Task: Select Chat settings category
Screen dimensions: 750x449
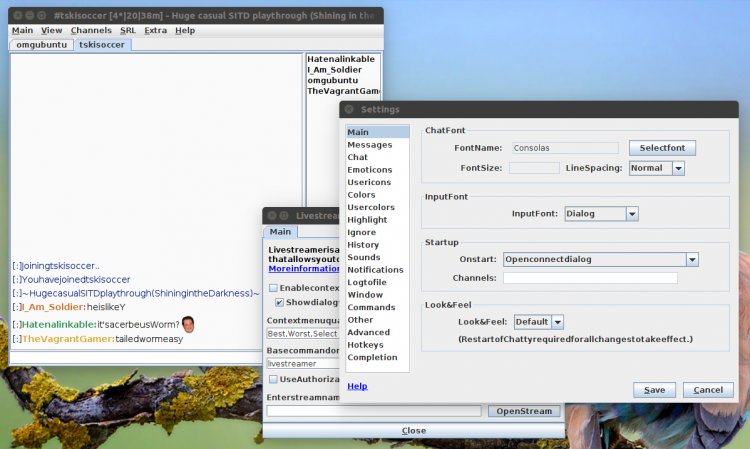Action: coord(377,157)
